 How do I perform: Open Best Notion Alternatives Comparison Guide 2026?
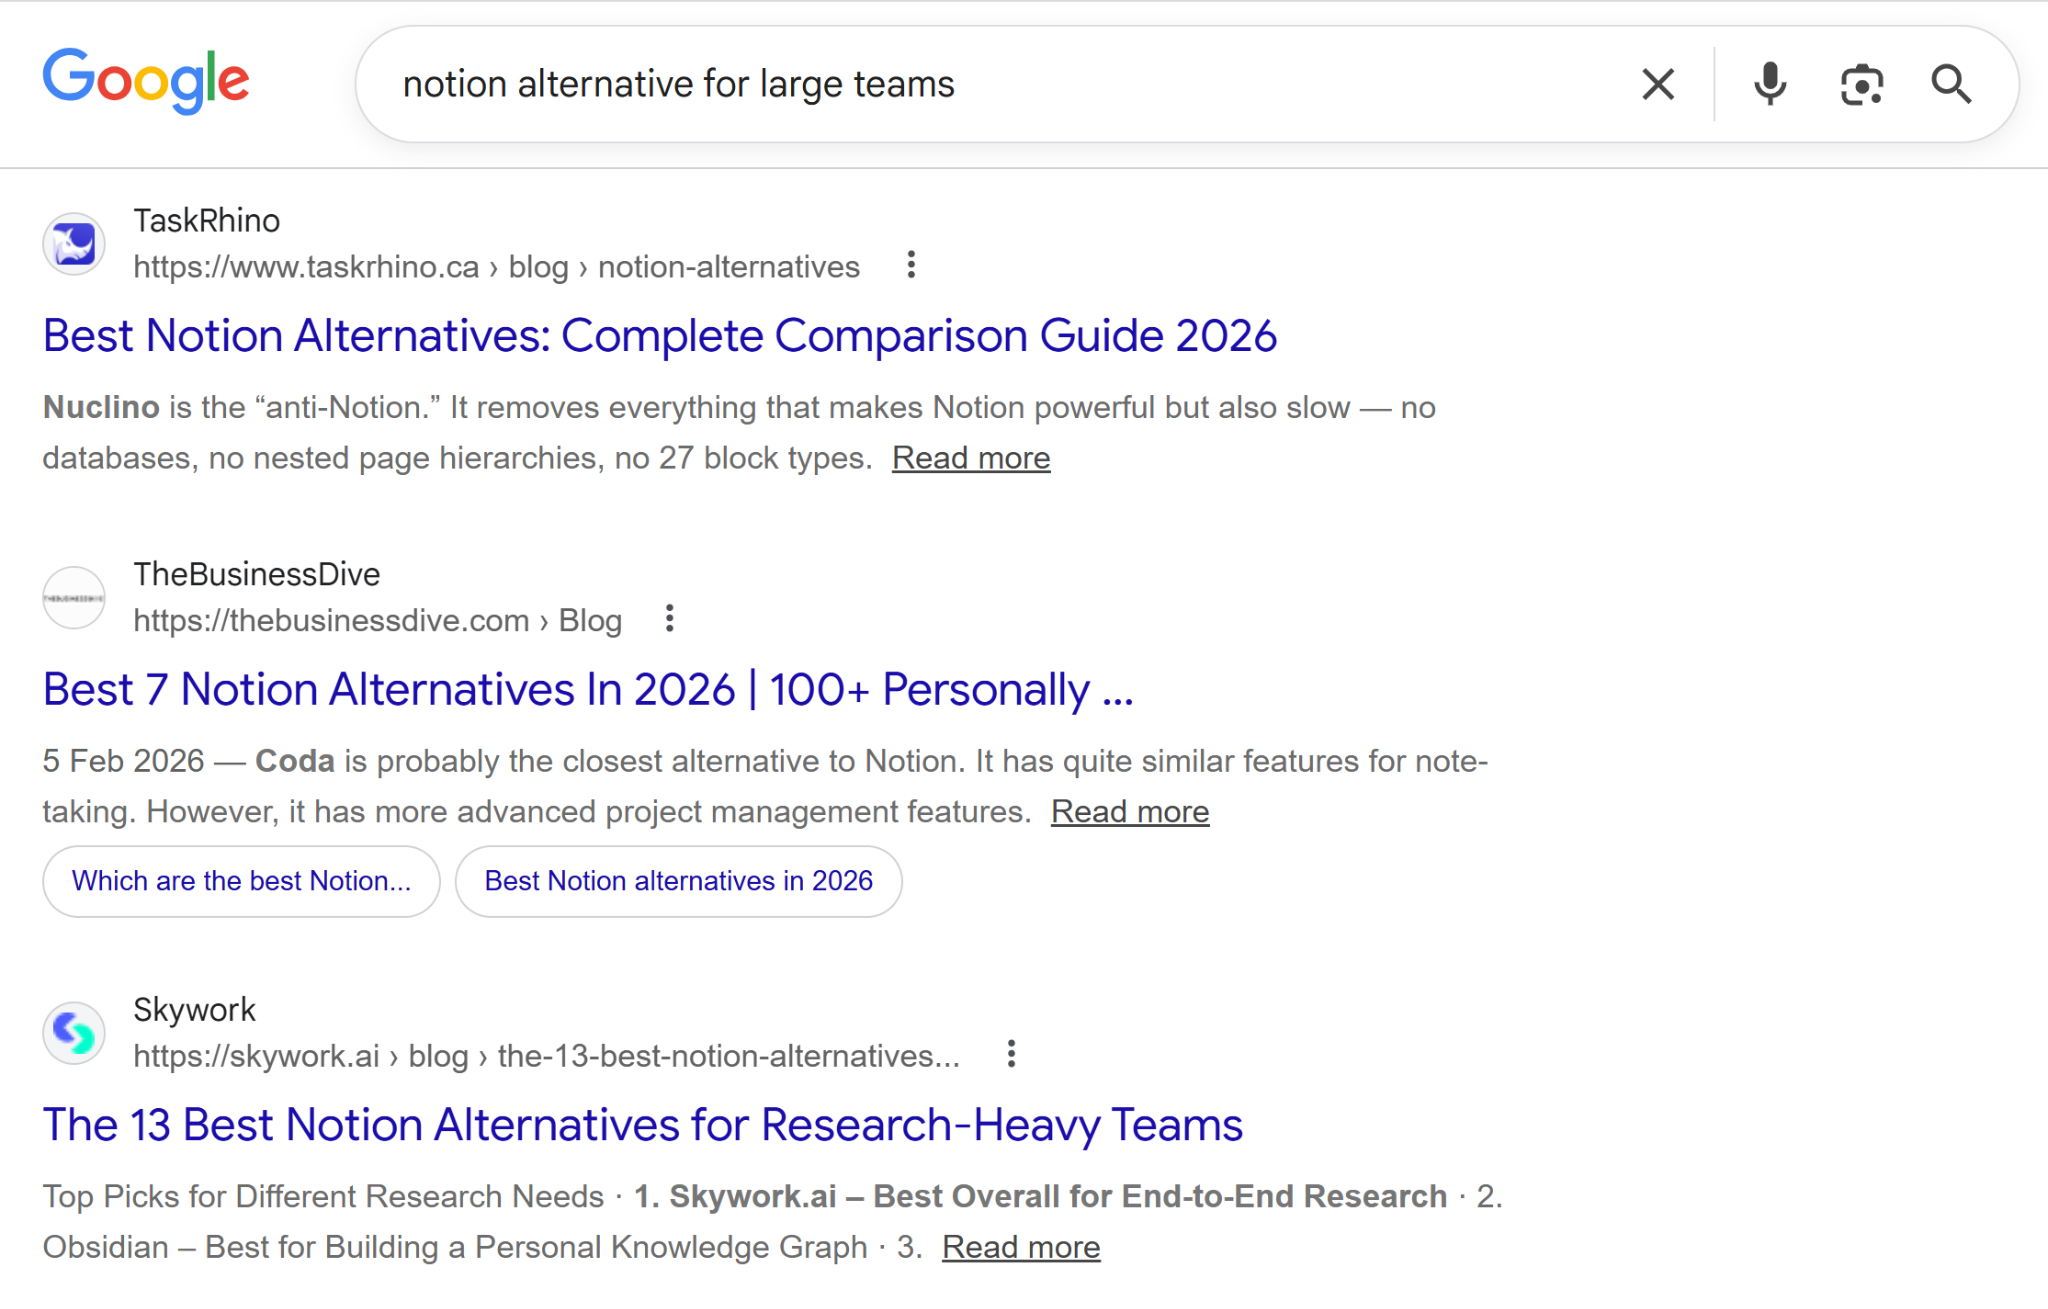coord(659,336)
